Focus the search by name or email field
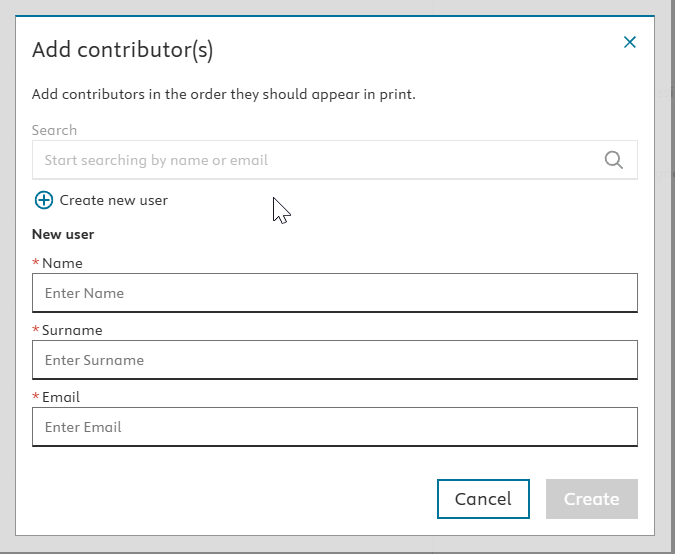Viewport: 675px width, 554px height. 334,160
